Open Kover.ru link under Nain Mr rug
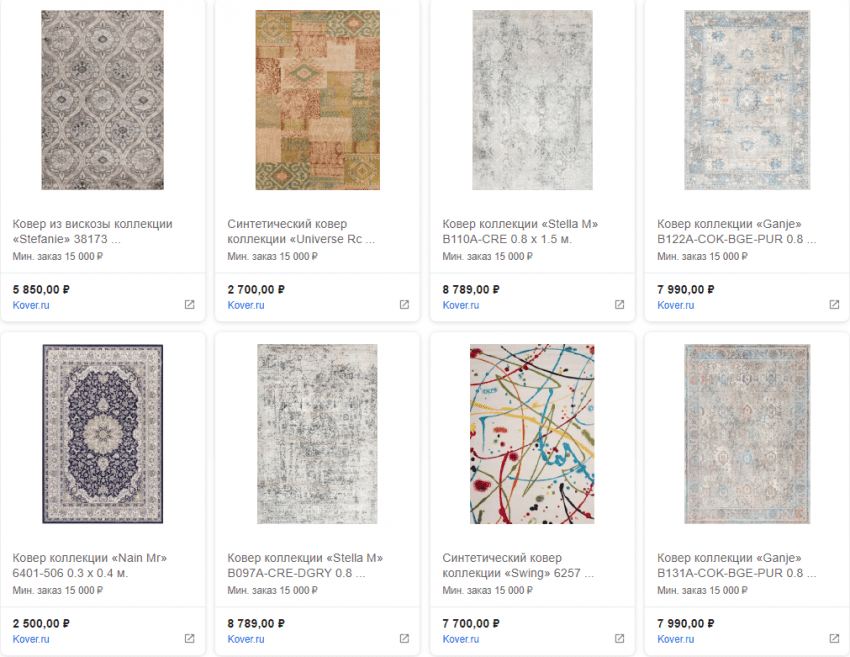The height and width of the screenshot is (657, 850). (x=31, y=639)
